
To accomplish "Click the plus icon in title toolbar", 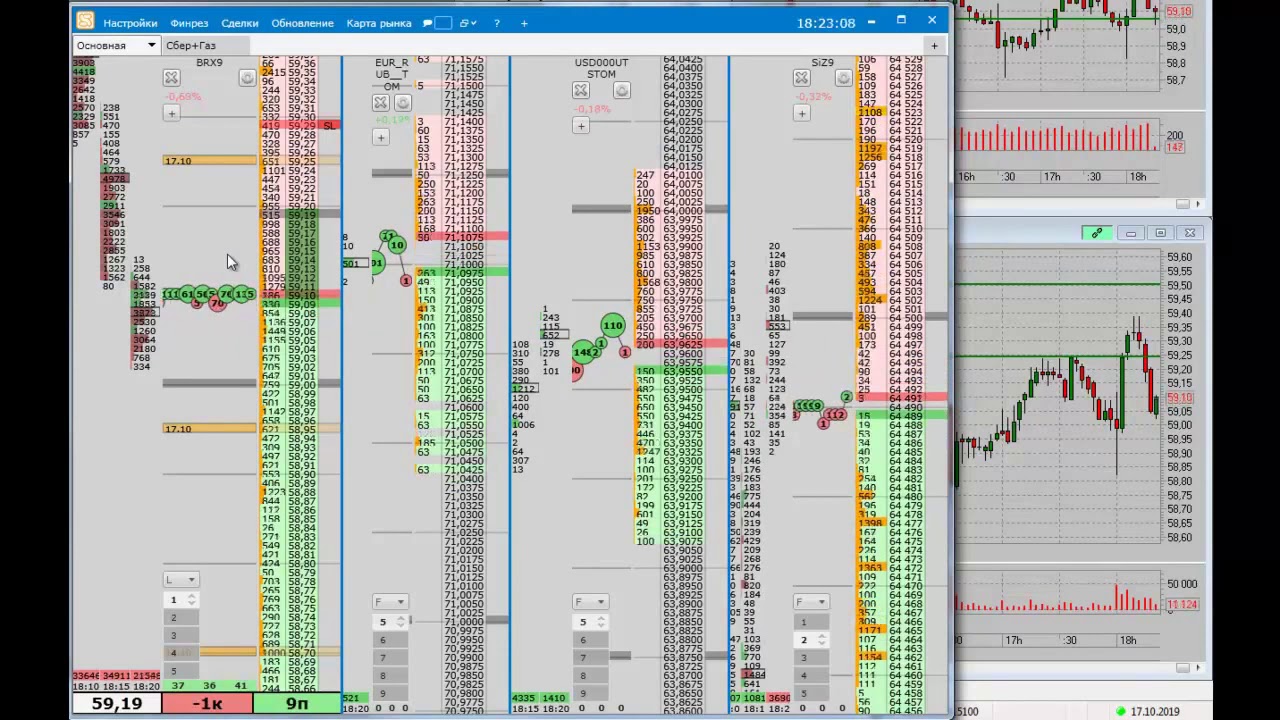I will 524,23.
